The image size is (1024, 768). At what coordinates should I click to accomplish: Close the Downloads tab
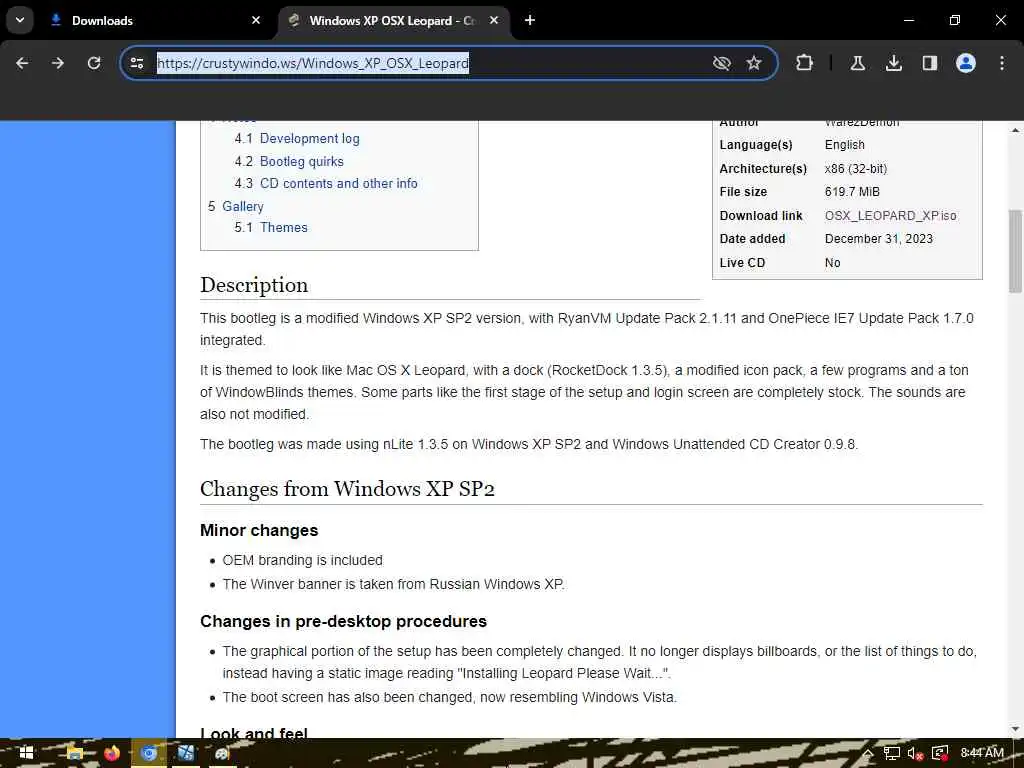(x=256, y=20)
